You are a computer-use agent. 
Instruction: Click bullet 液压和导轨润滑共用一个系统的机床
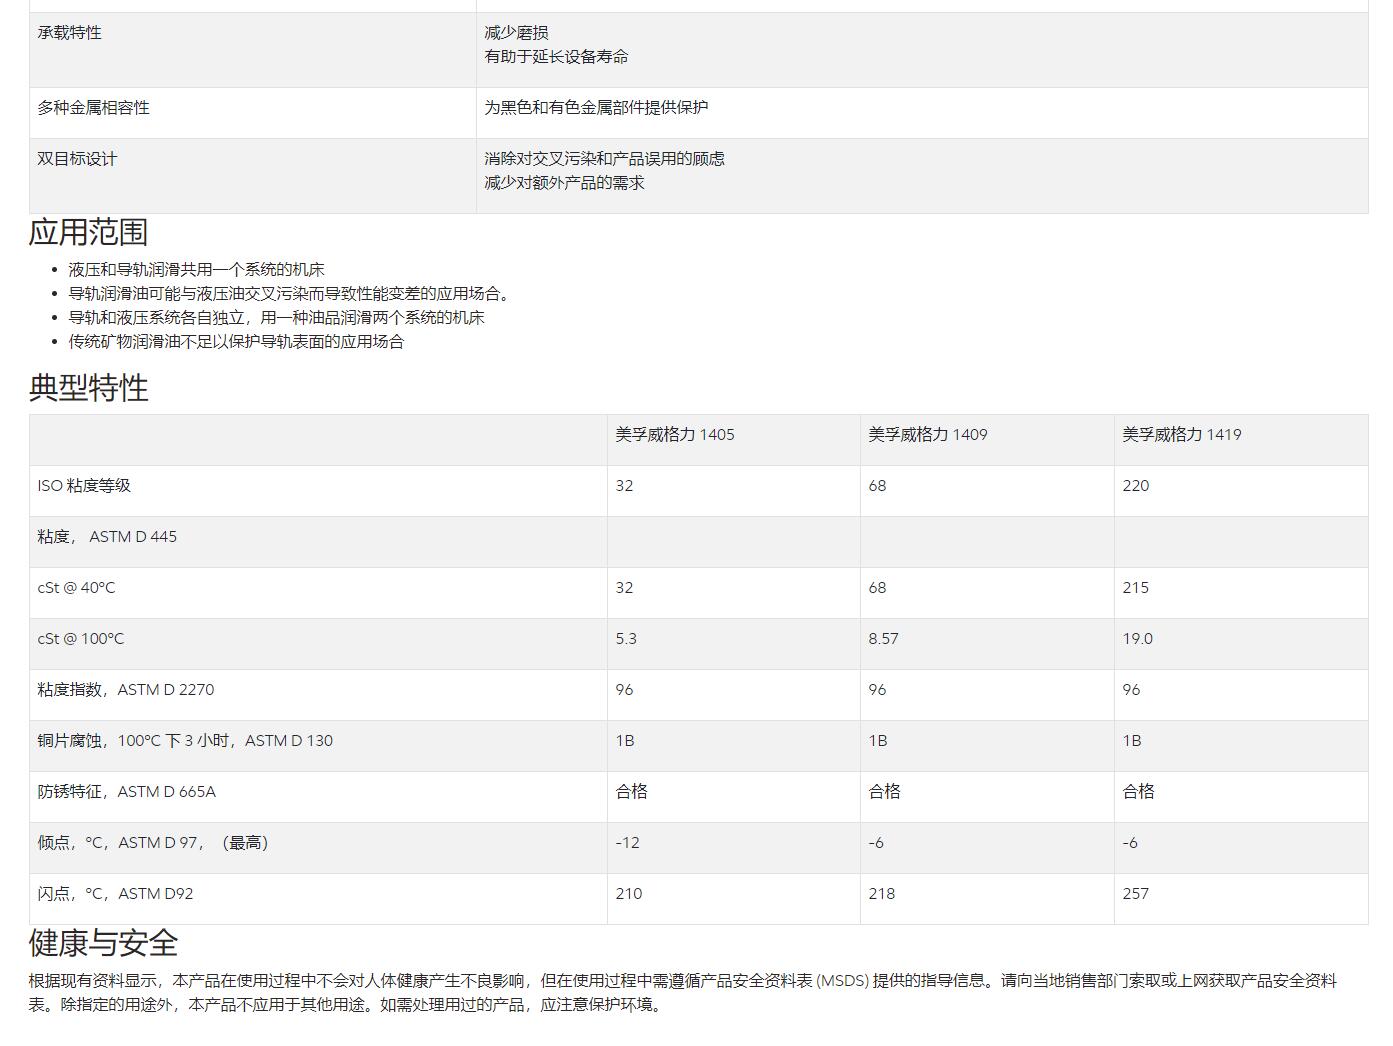pyautogui.click(x=196, y=269)
